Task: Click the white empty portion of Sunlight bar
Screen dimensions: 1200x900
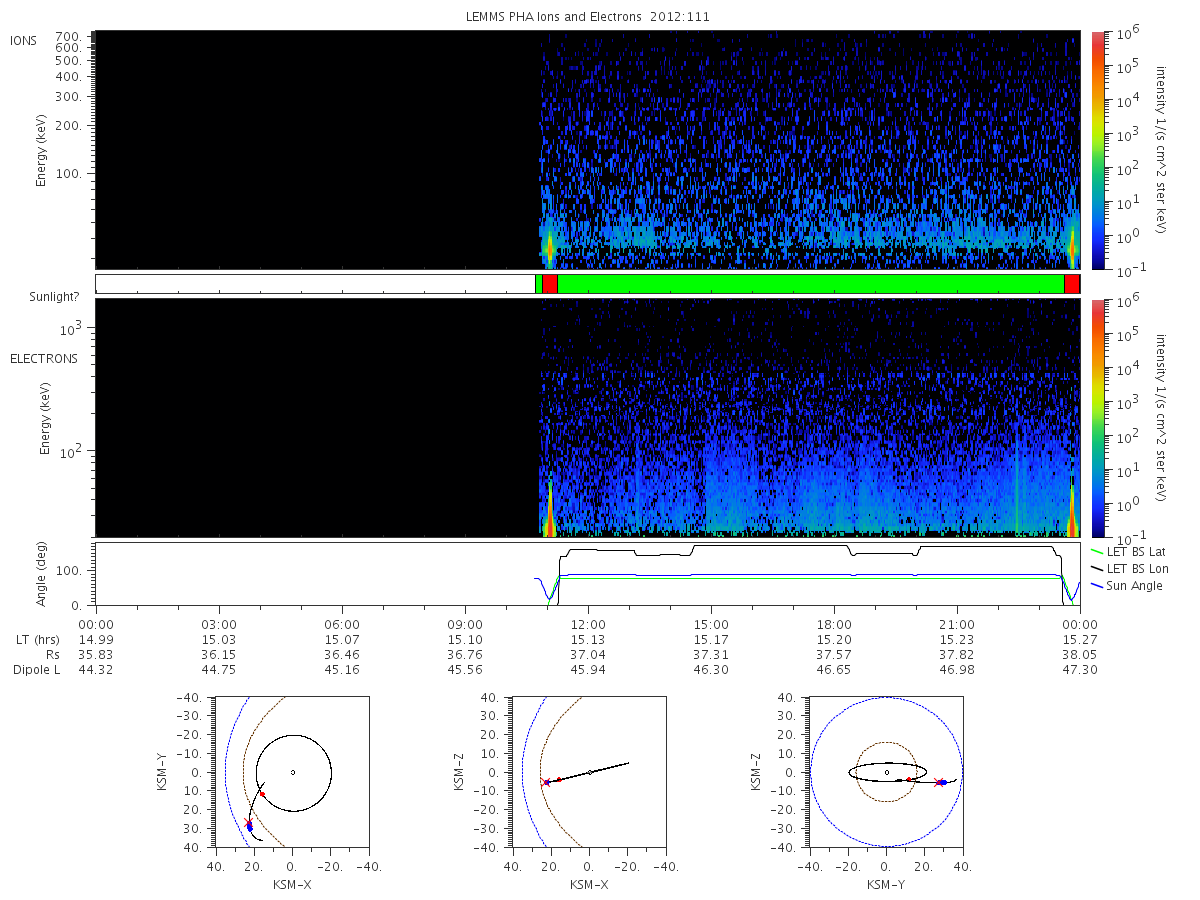Action: click(315, 284)
